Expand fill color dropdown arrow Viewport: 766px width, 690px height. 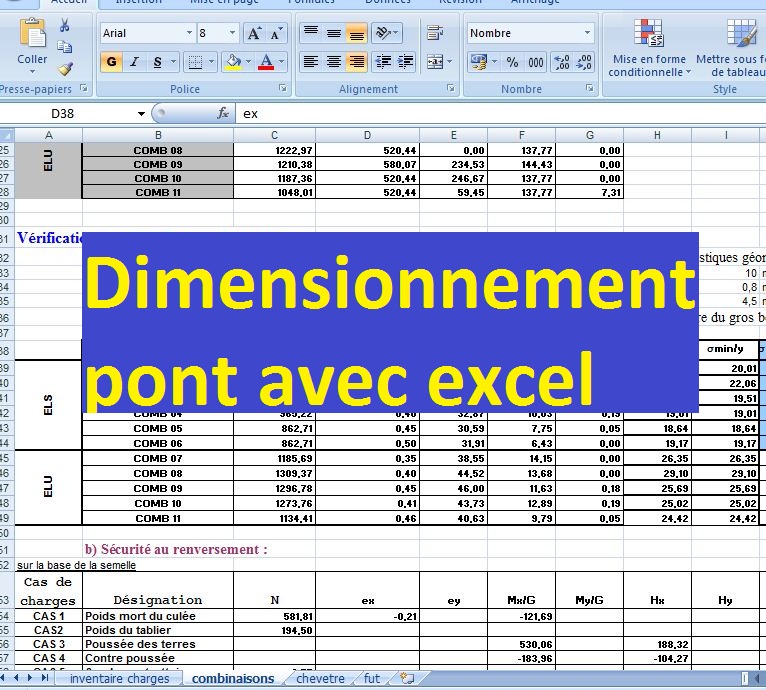248,62
